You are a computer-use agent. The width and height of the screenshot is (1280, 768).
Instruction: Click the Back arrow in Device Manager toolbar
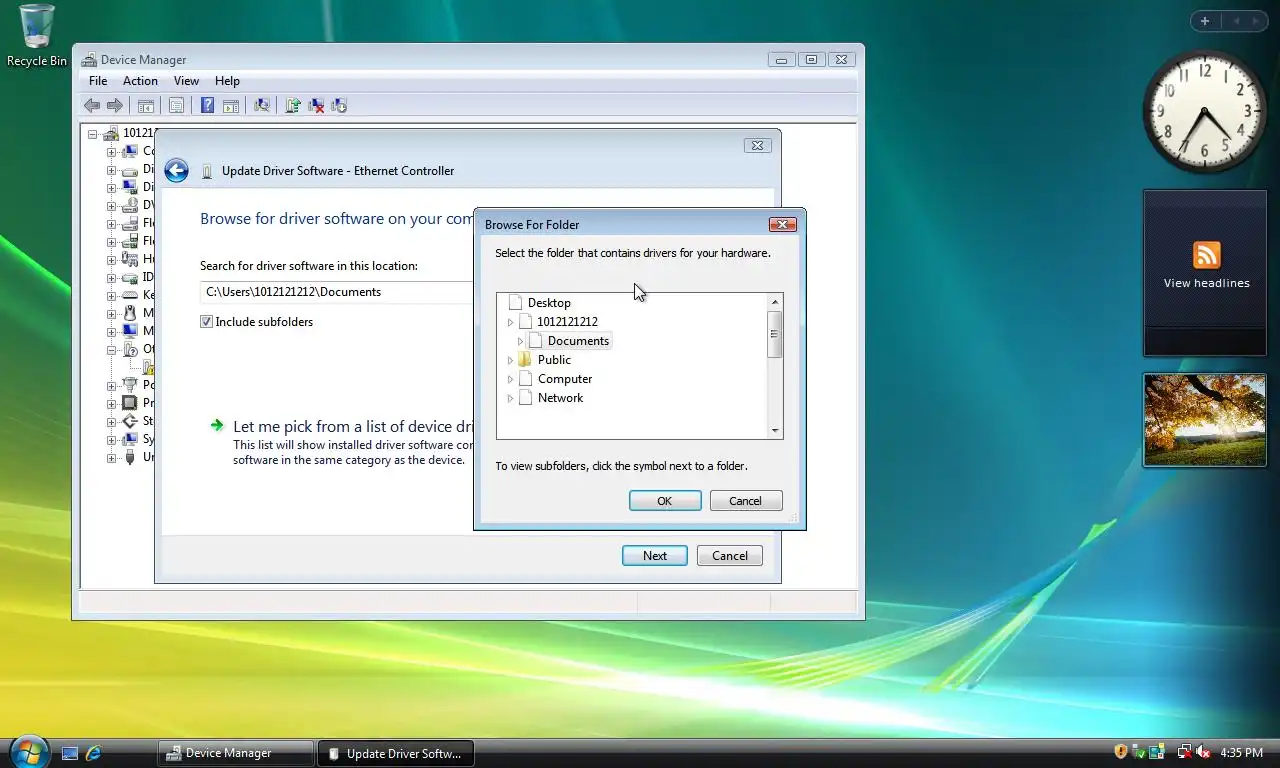point(92,105)
